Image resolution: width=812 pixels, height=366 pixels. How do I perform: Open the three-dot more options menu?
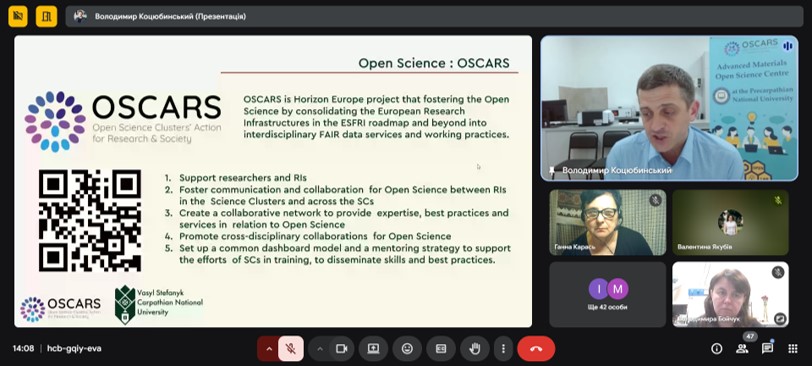coord(503,349)
